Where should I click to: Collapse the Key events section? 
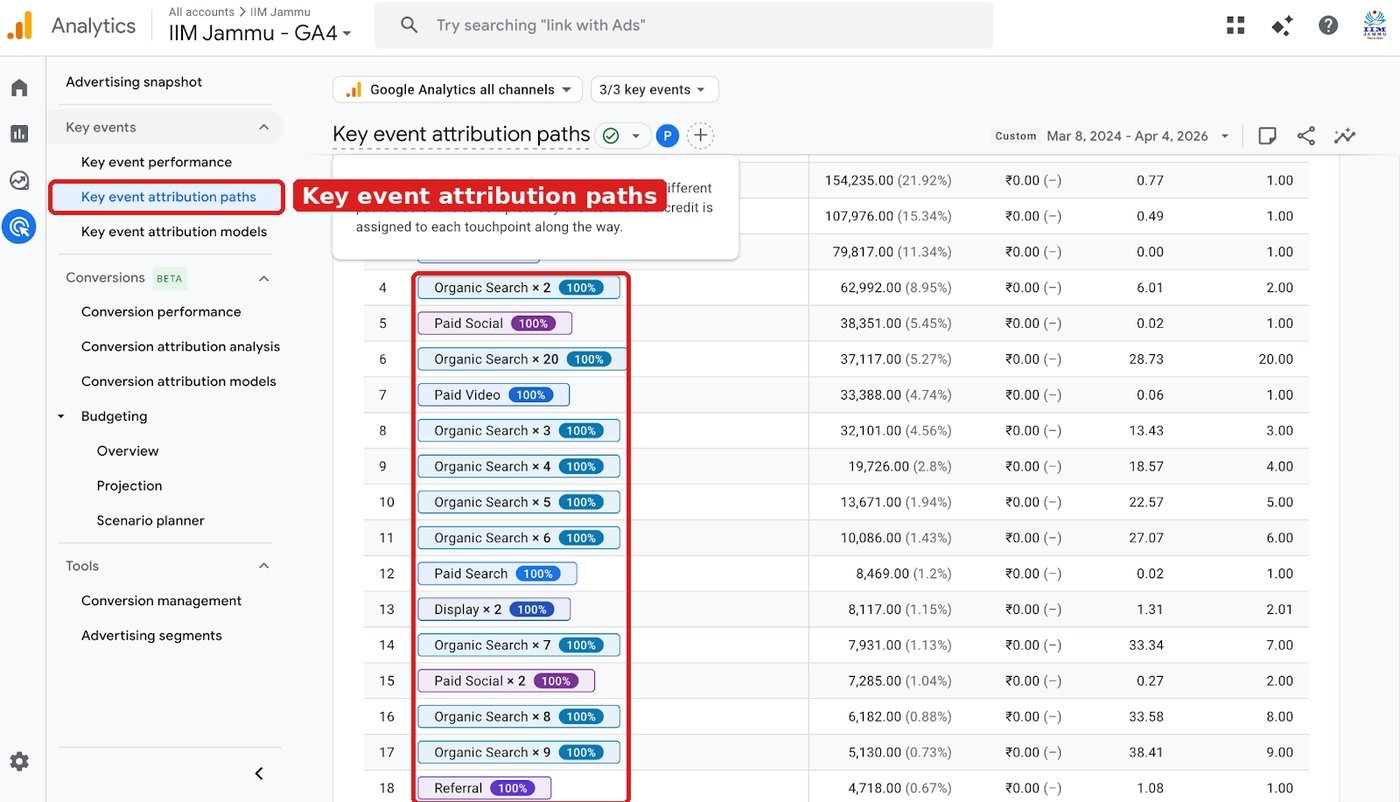pos(264,127)
